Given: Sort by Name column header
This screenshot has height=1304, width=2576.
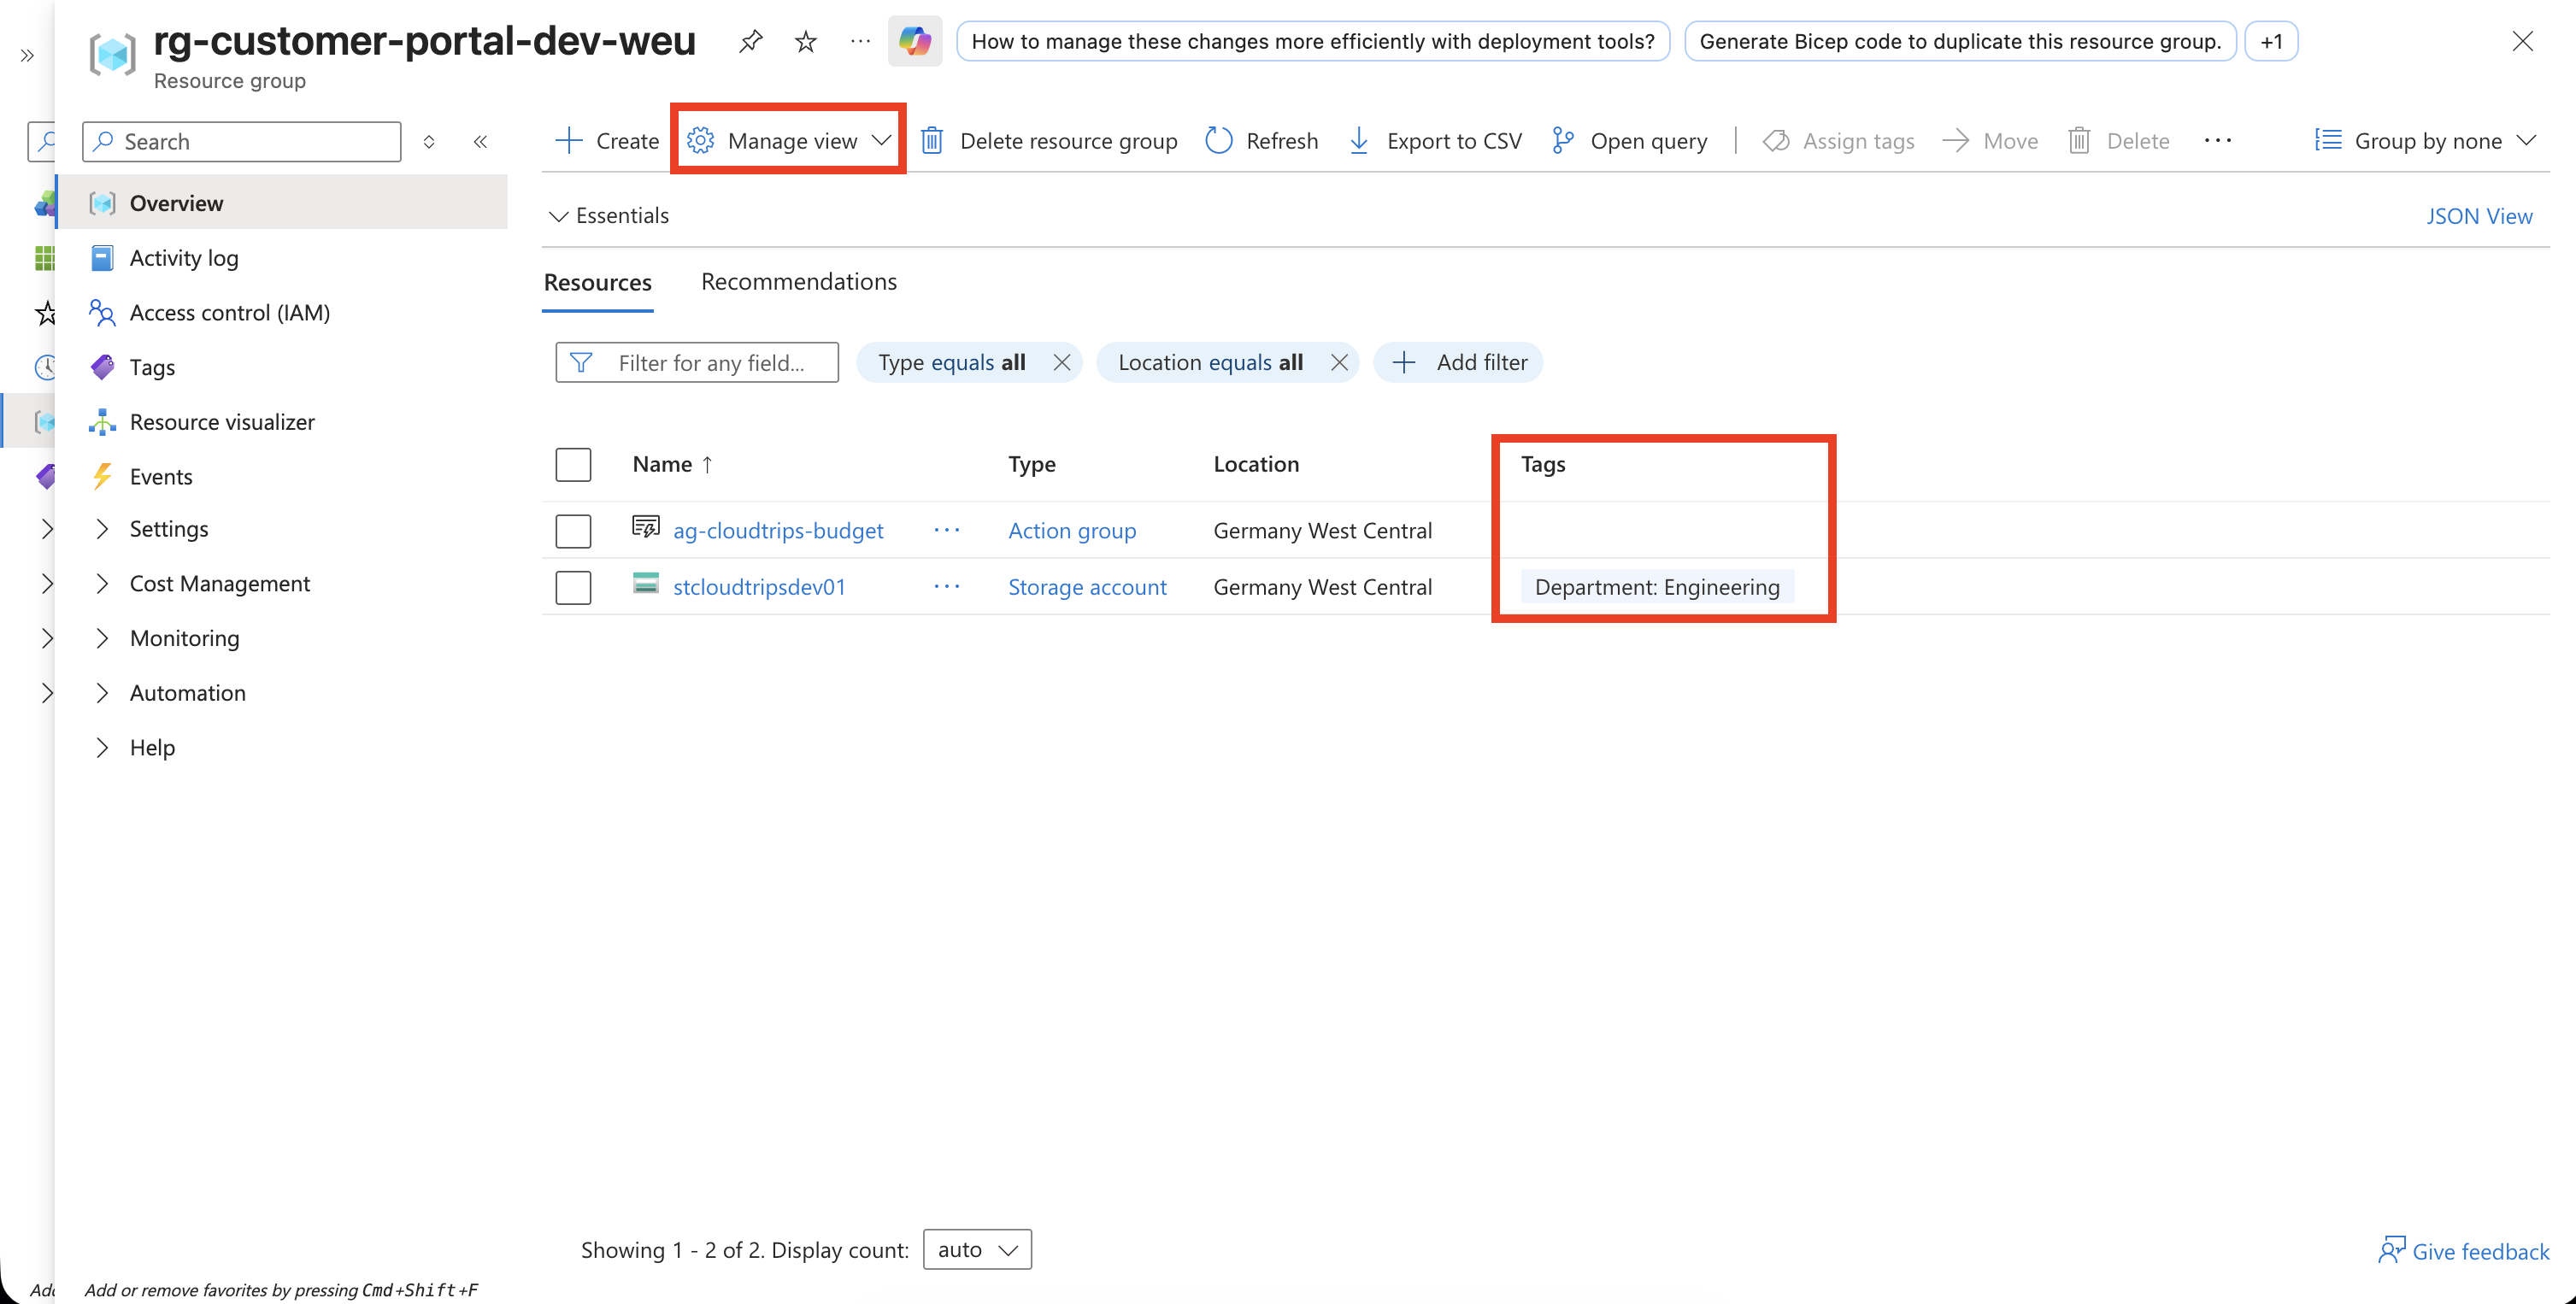Looking at the screenshot, I should tap(672, 465).
